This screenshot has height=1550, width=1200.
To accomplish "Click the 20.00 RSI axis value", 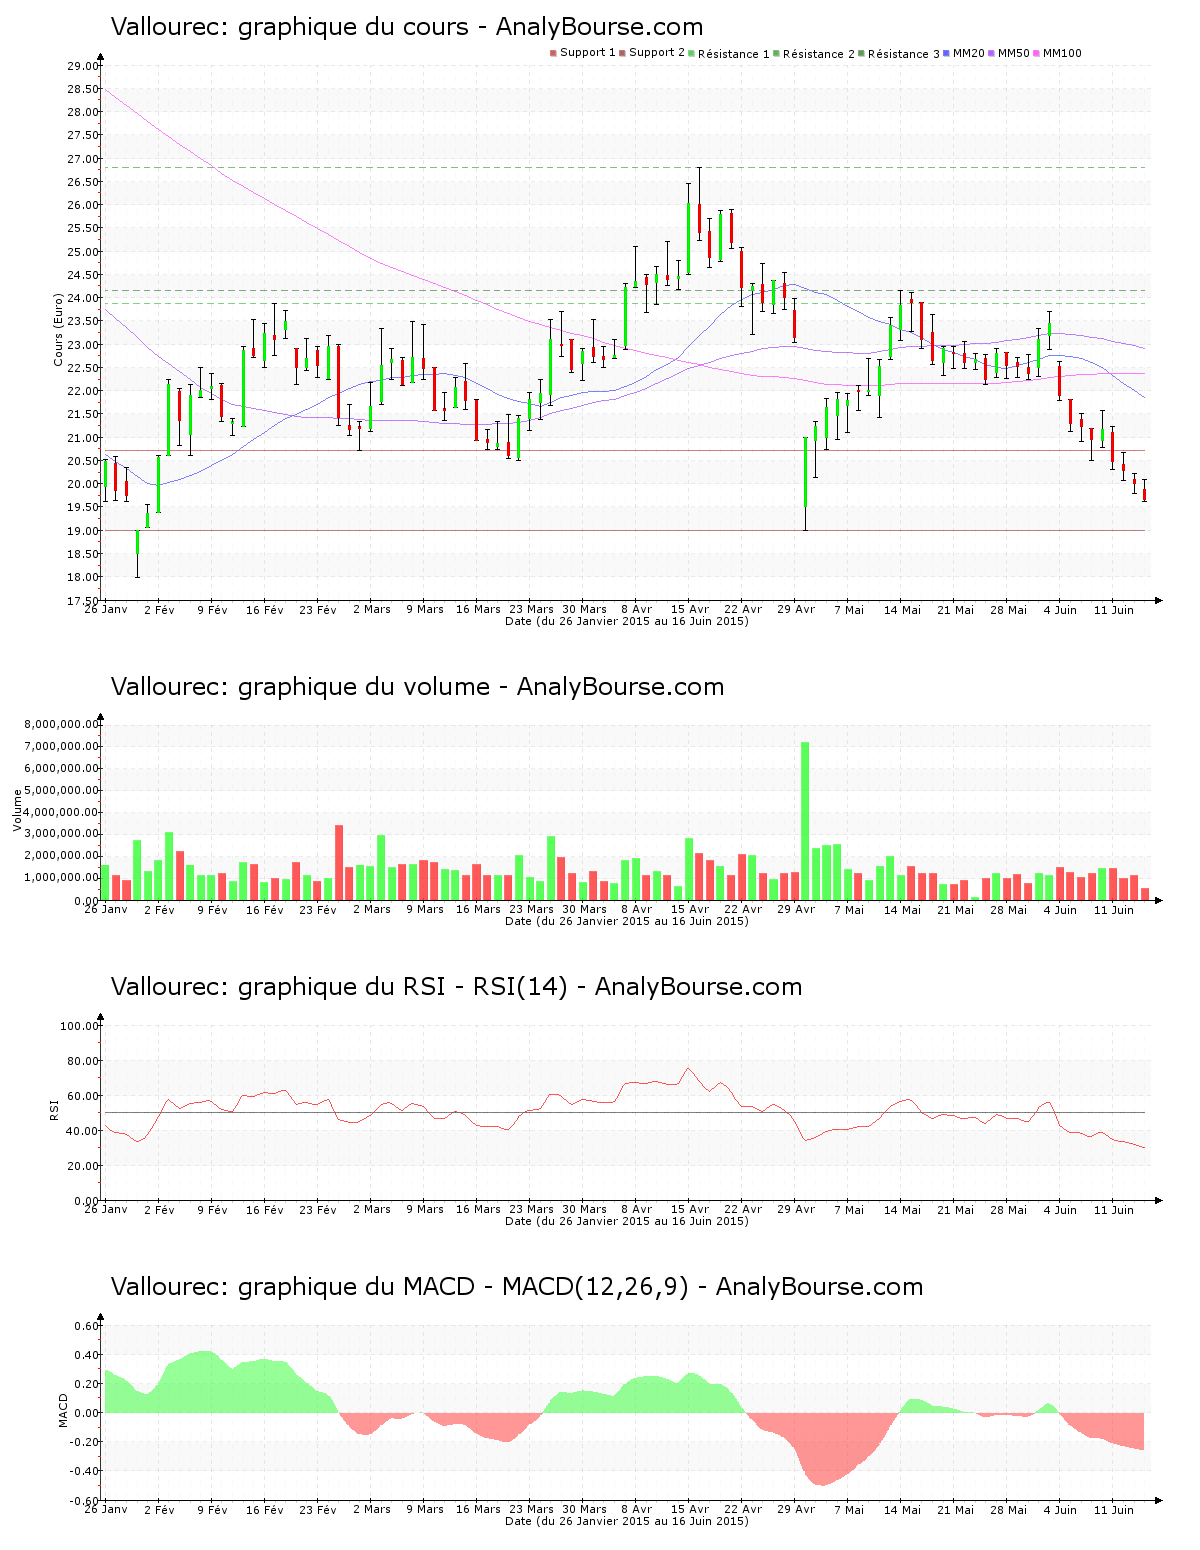I will (83, 1166).
